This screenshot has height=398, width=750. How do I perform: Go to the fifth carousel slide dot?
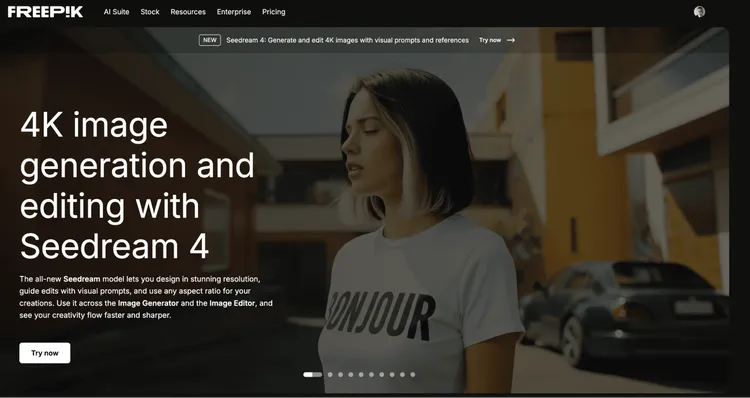[361, 375]
